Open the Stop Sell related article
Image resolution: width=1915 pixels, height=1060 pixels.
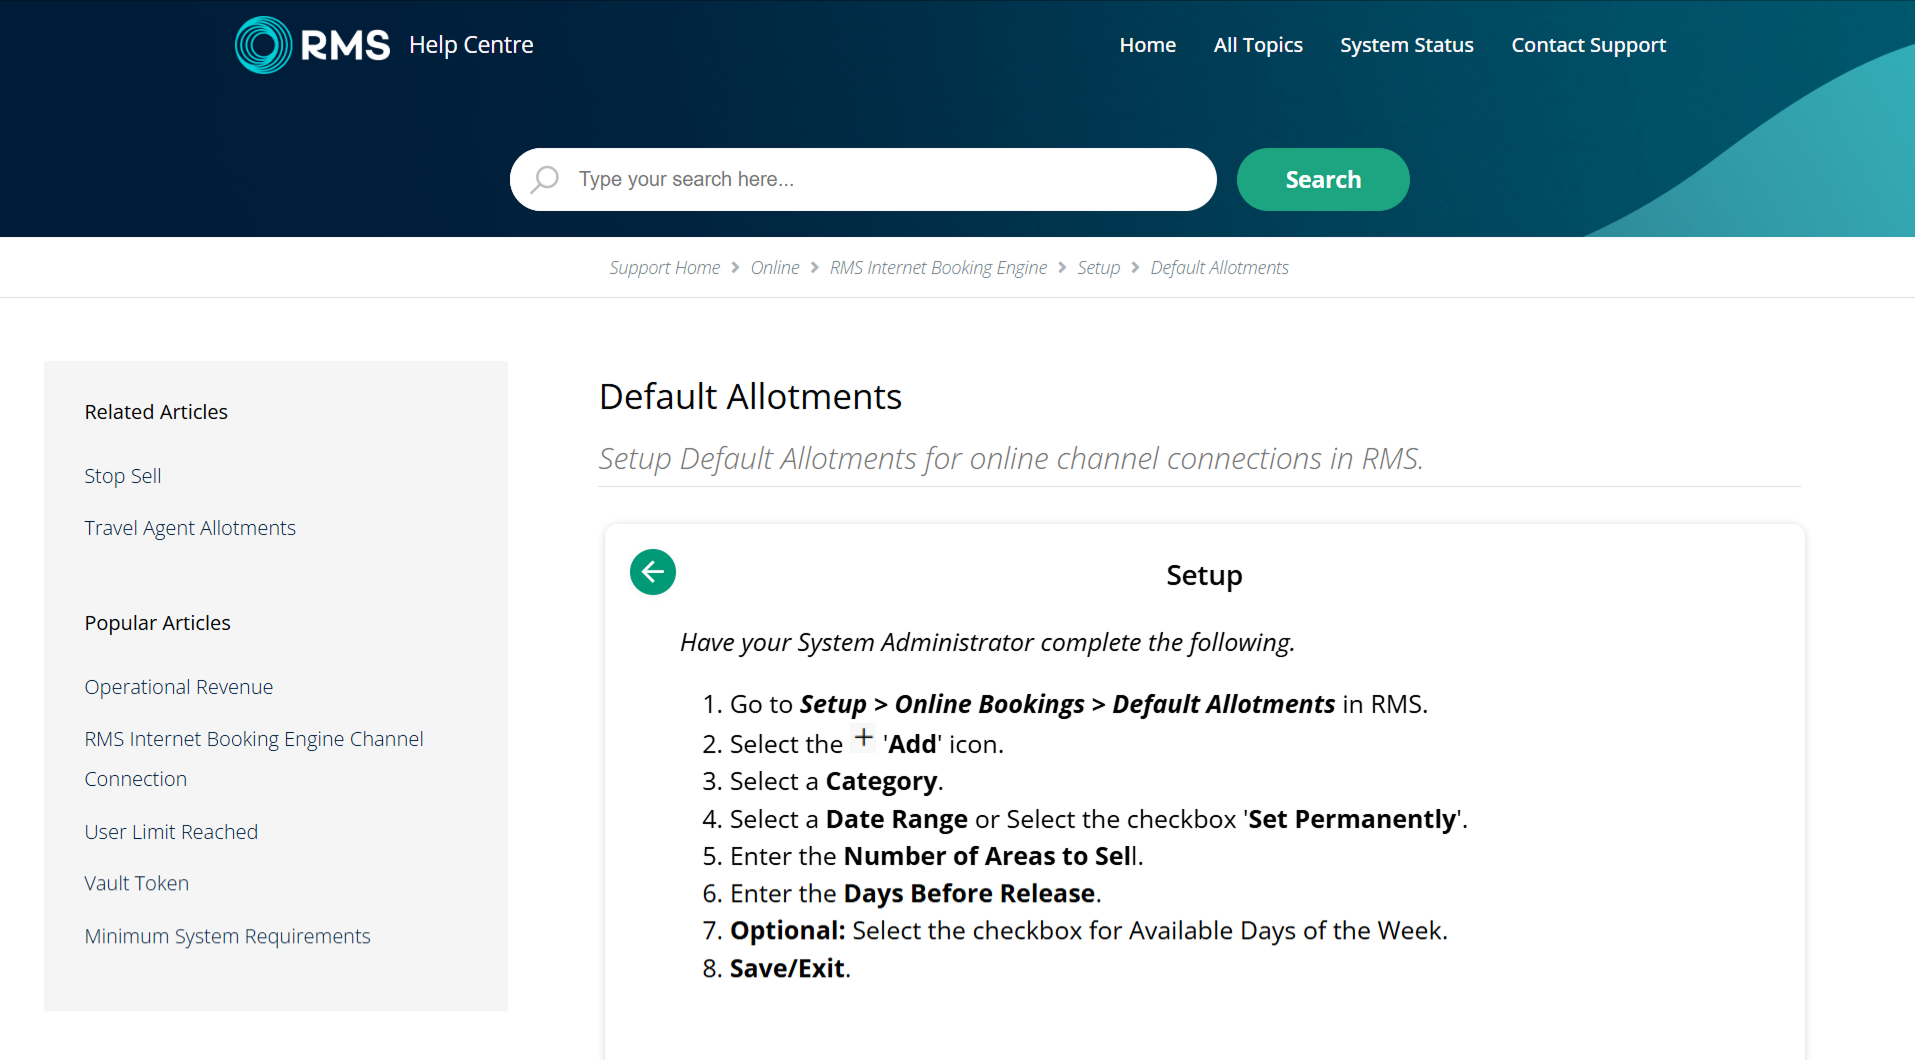(123, 476)
